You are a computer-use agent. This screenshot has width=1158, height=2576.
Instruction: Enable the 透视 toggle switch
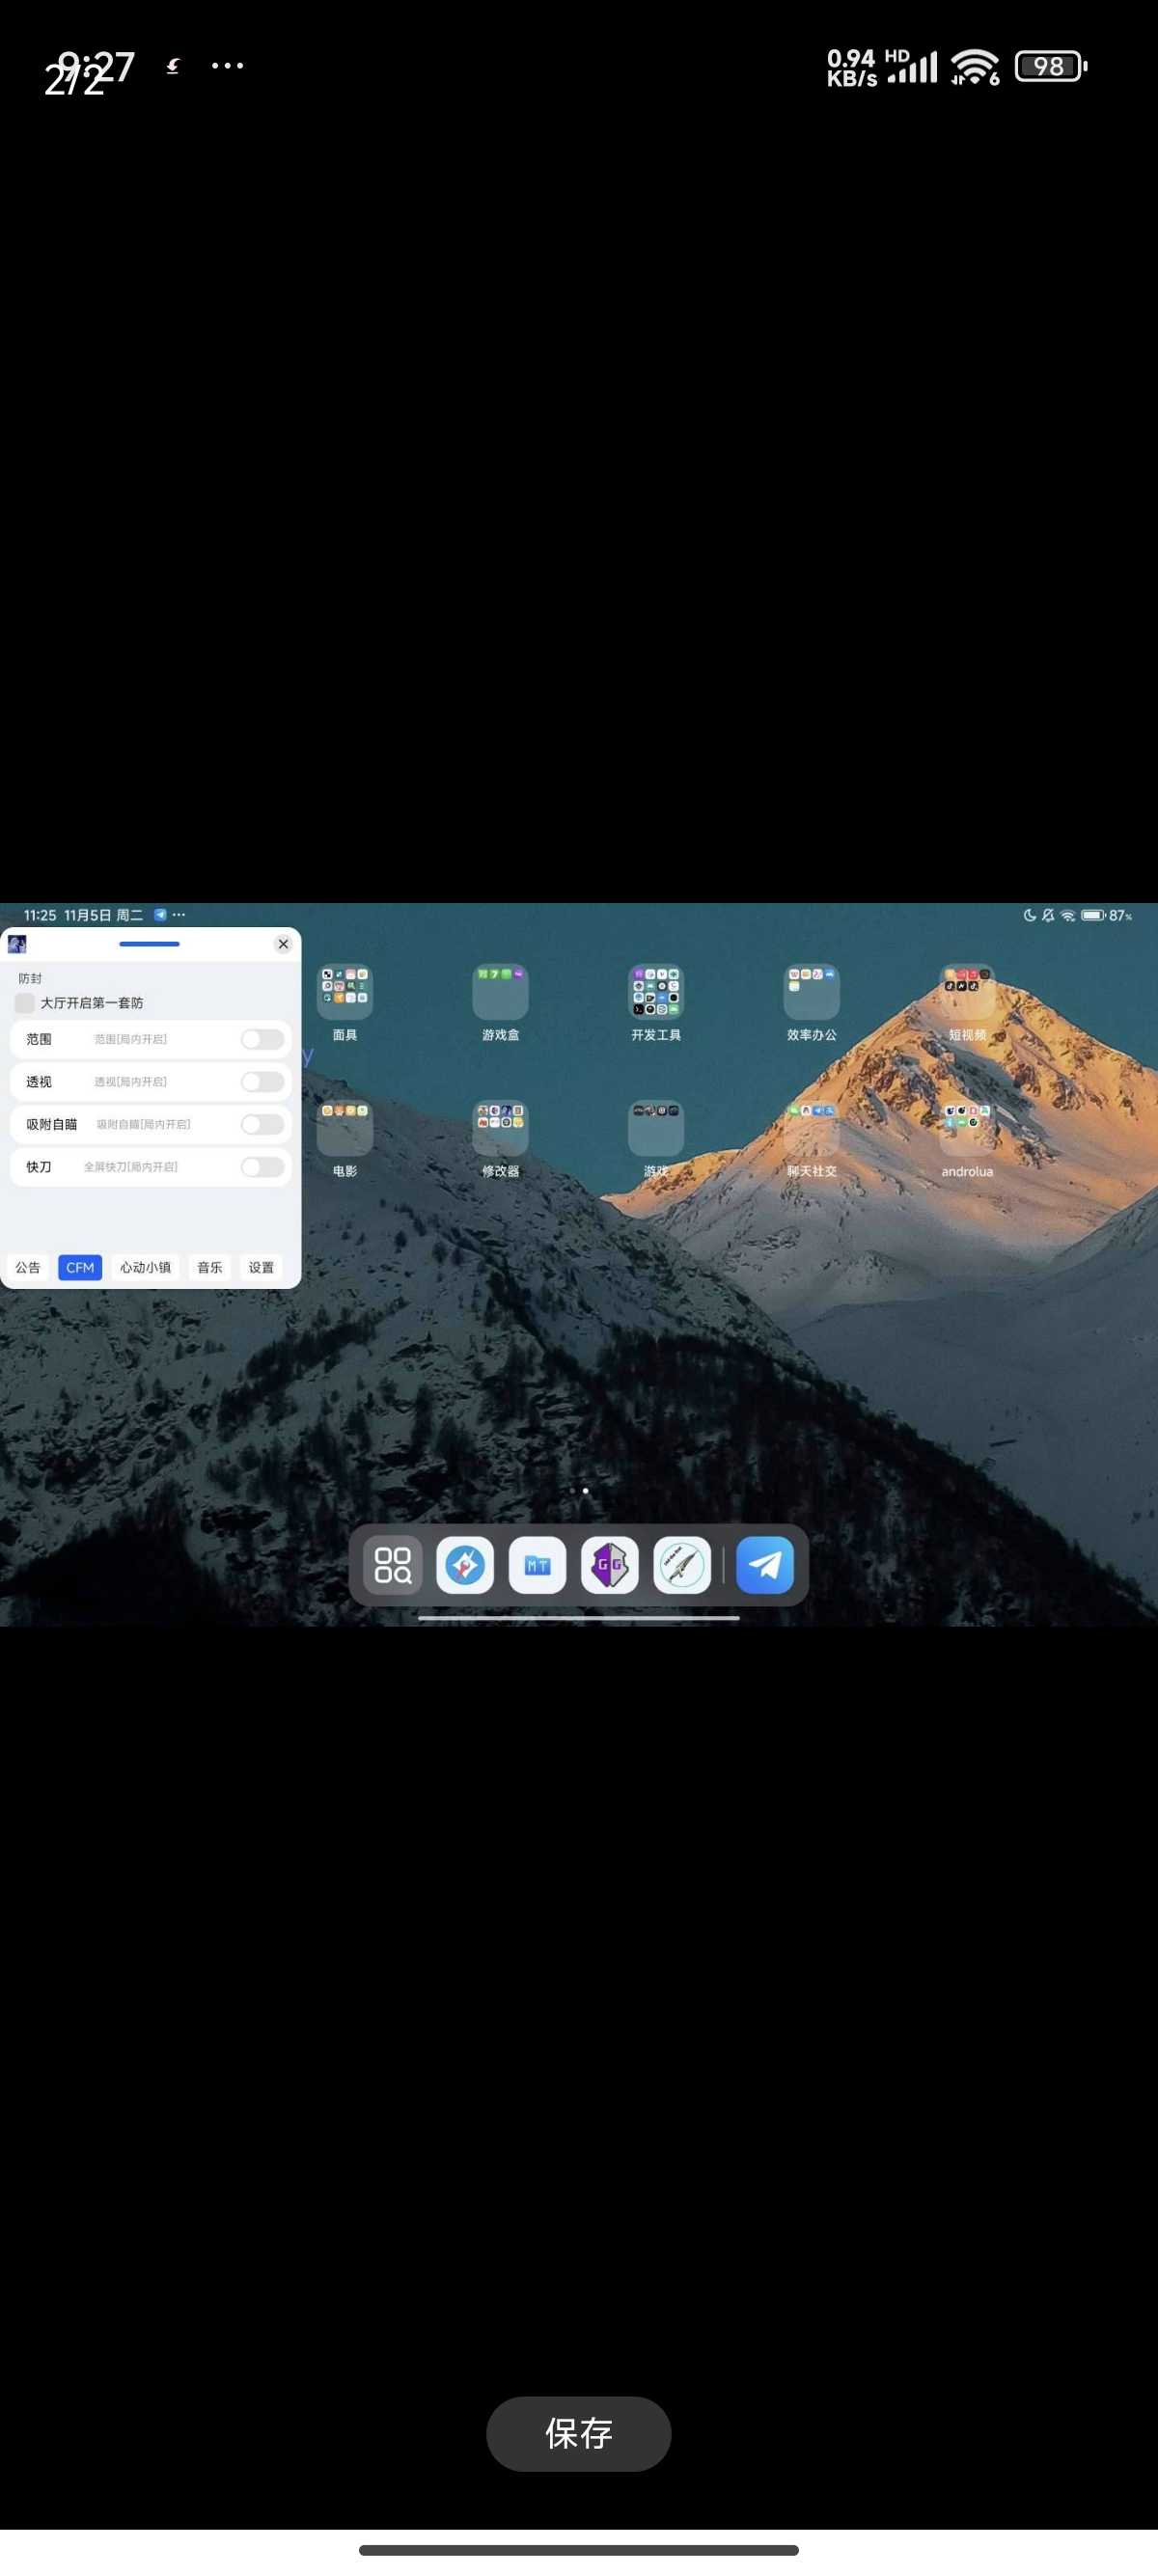pyautogui.click(x=263, y=1082)
